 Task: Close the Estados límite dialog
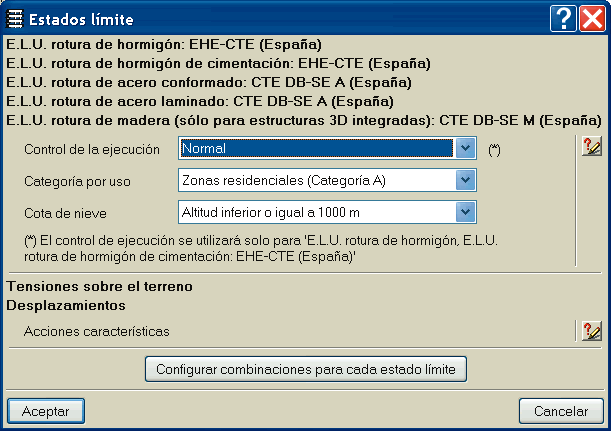[x=591, y=18]
